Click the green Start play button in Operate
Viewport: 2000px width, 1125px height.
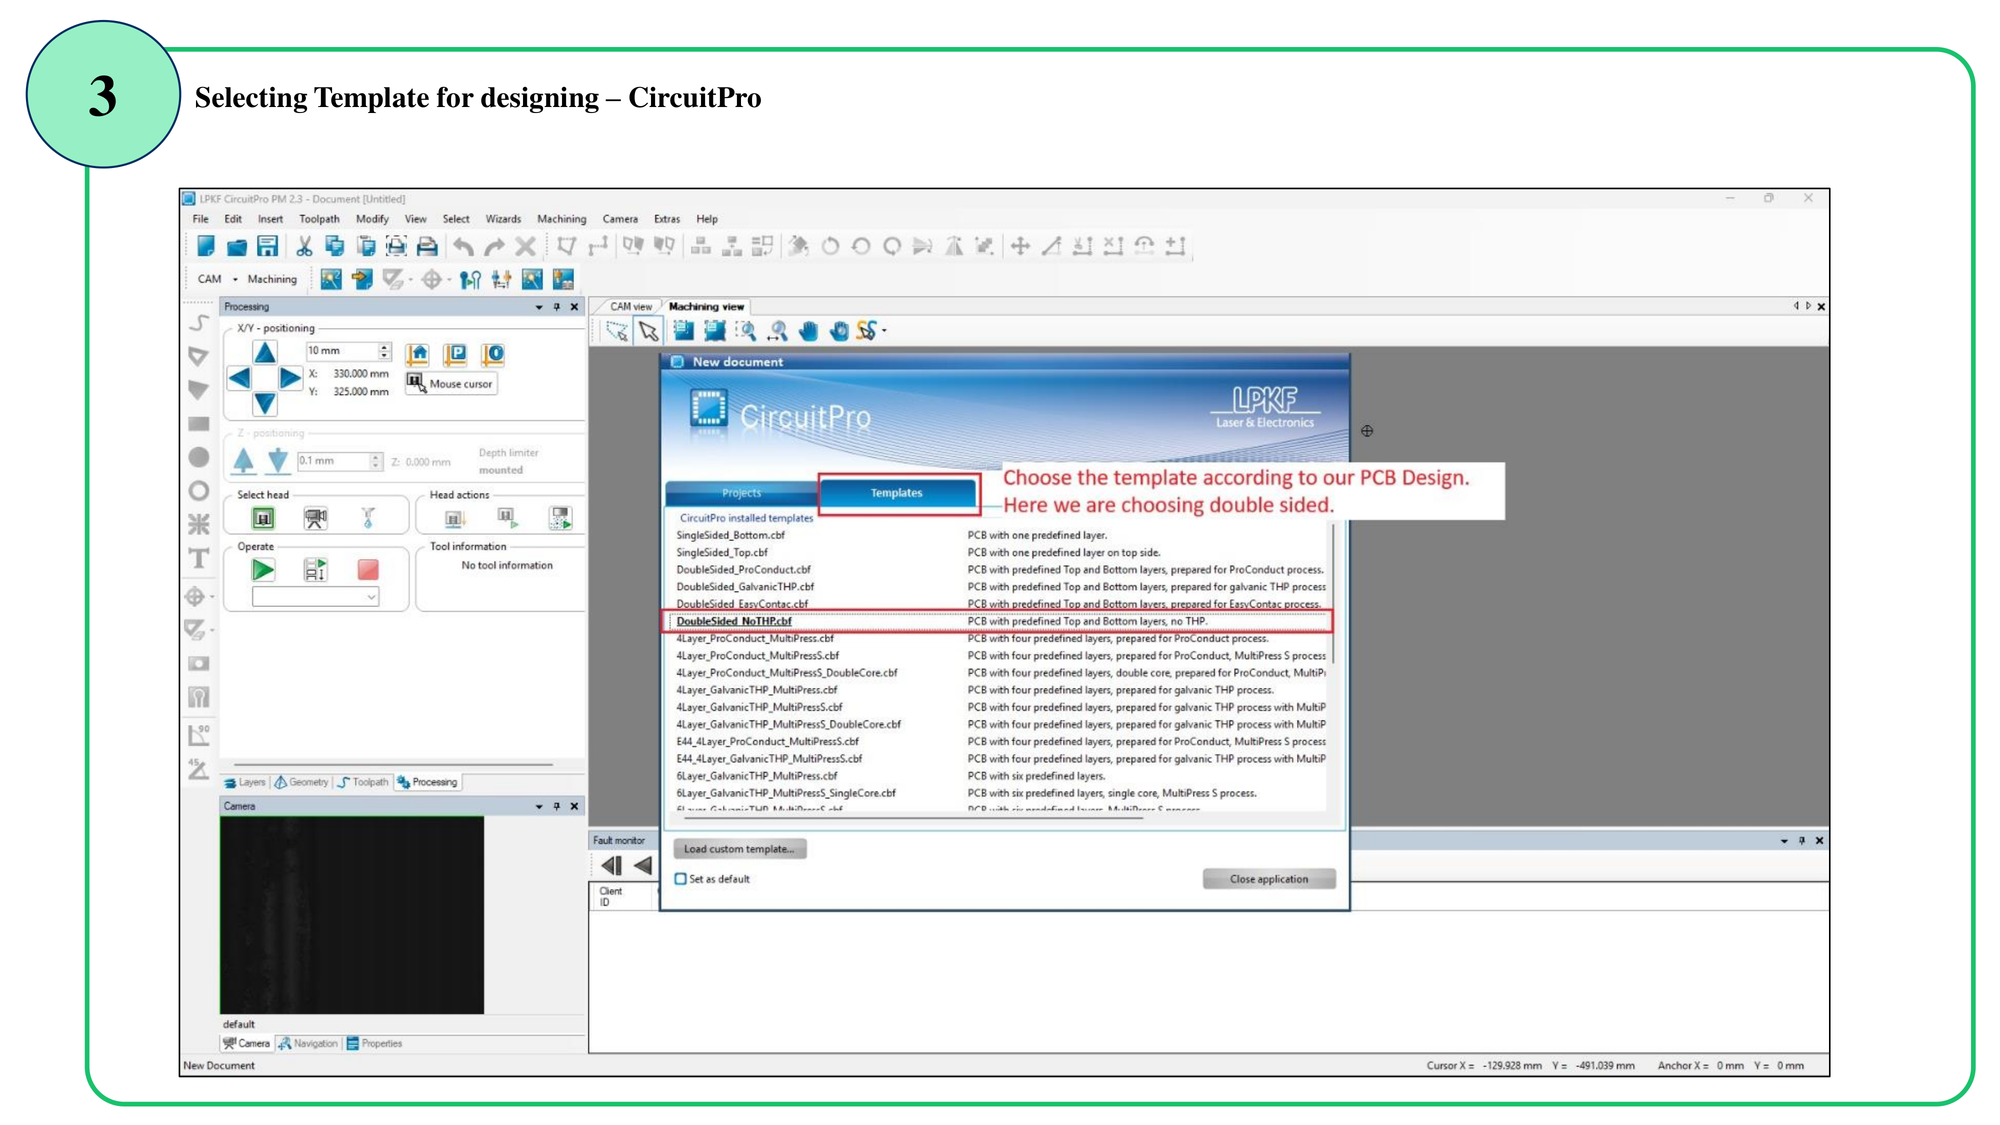(x=262, y=570)
